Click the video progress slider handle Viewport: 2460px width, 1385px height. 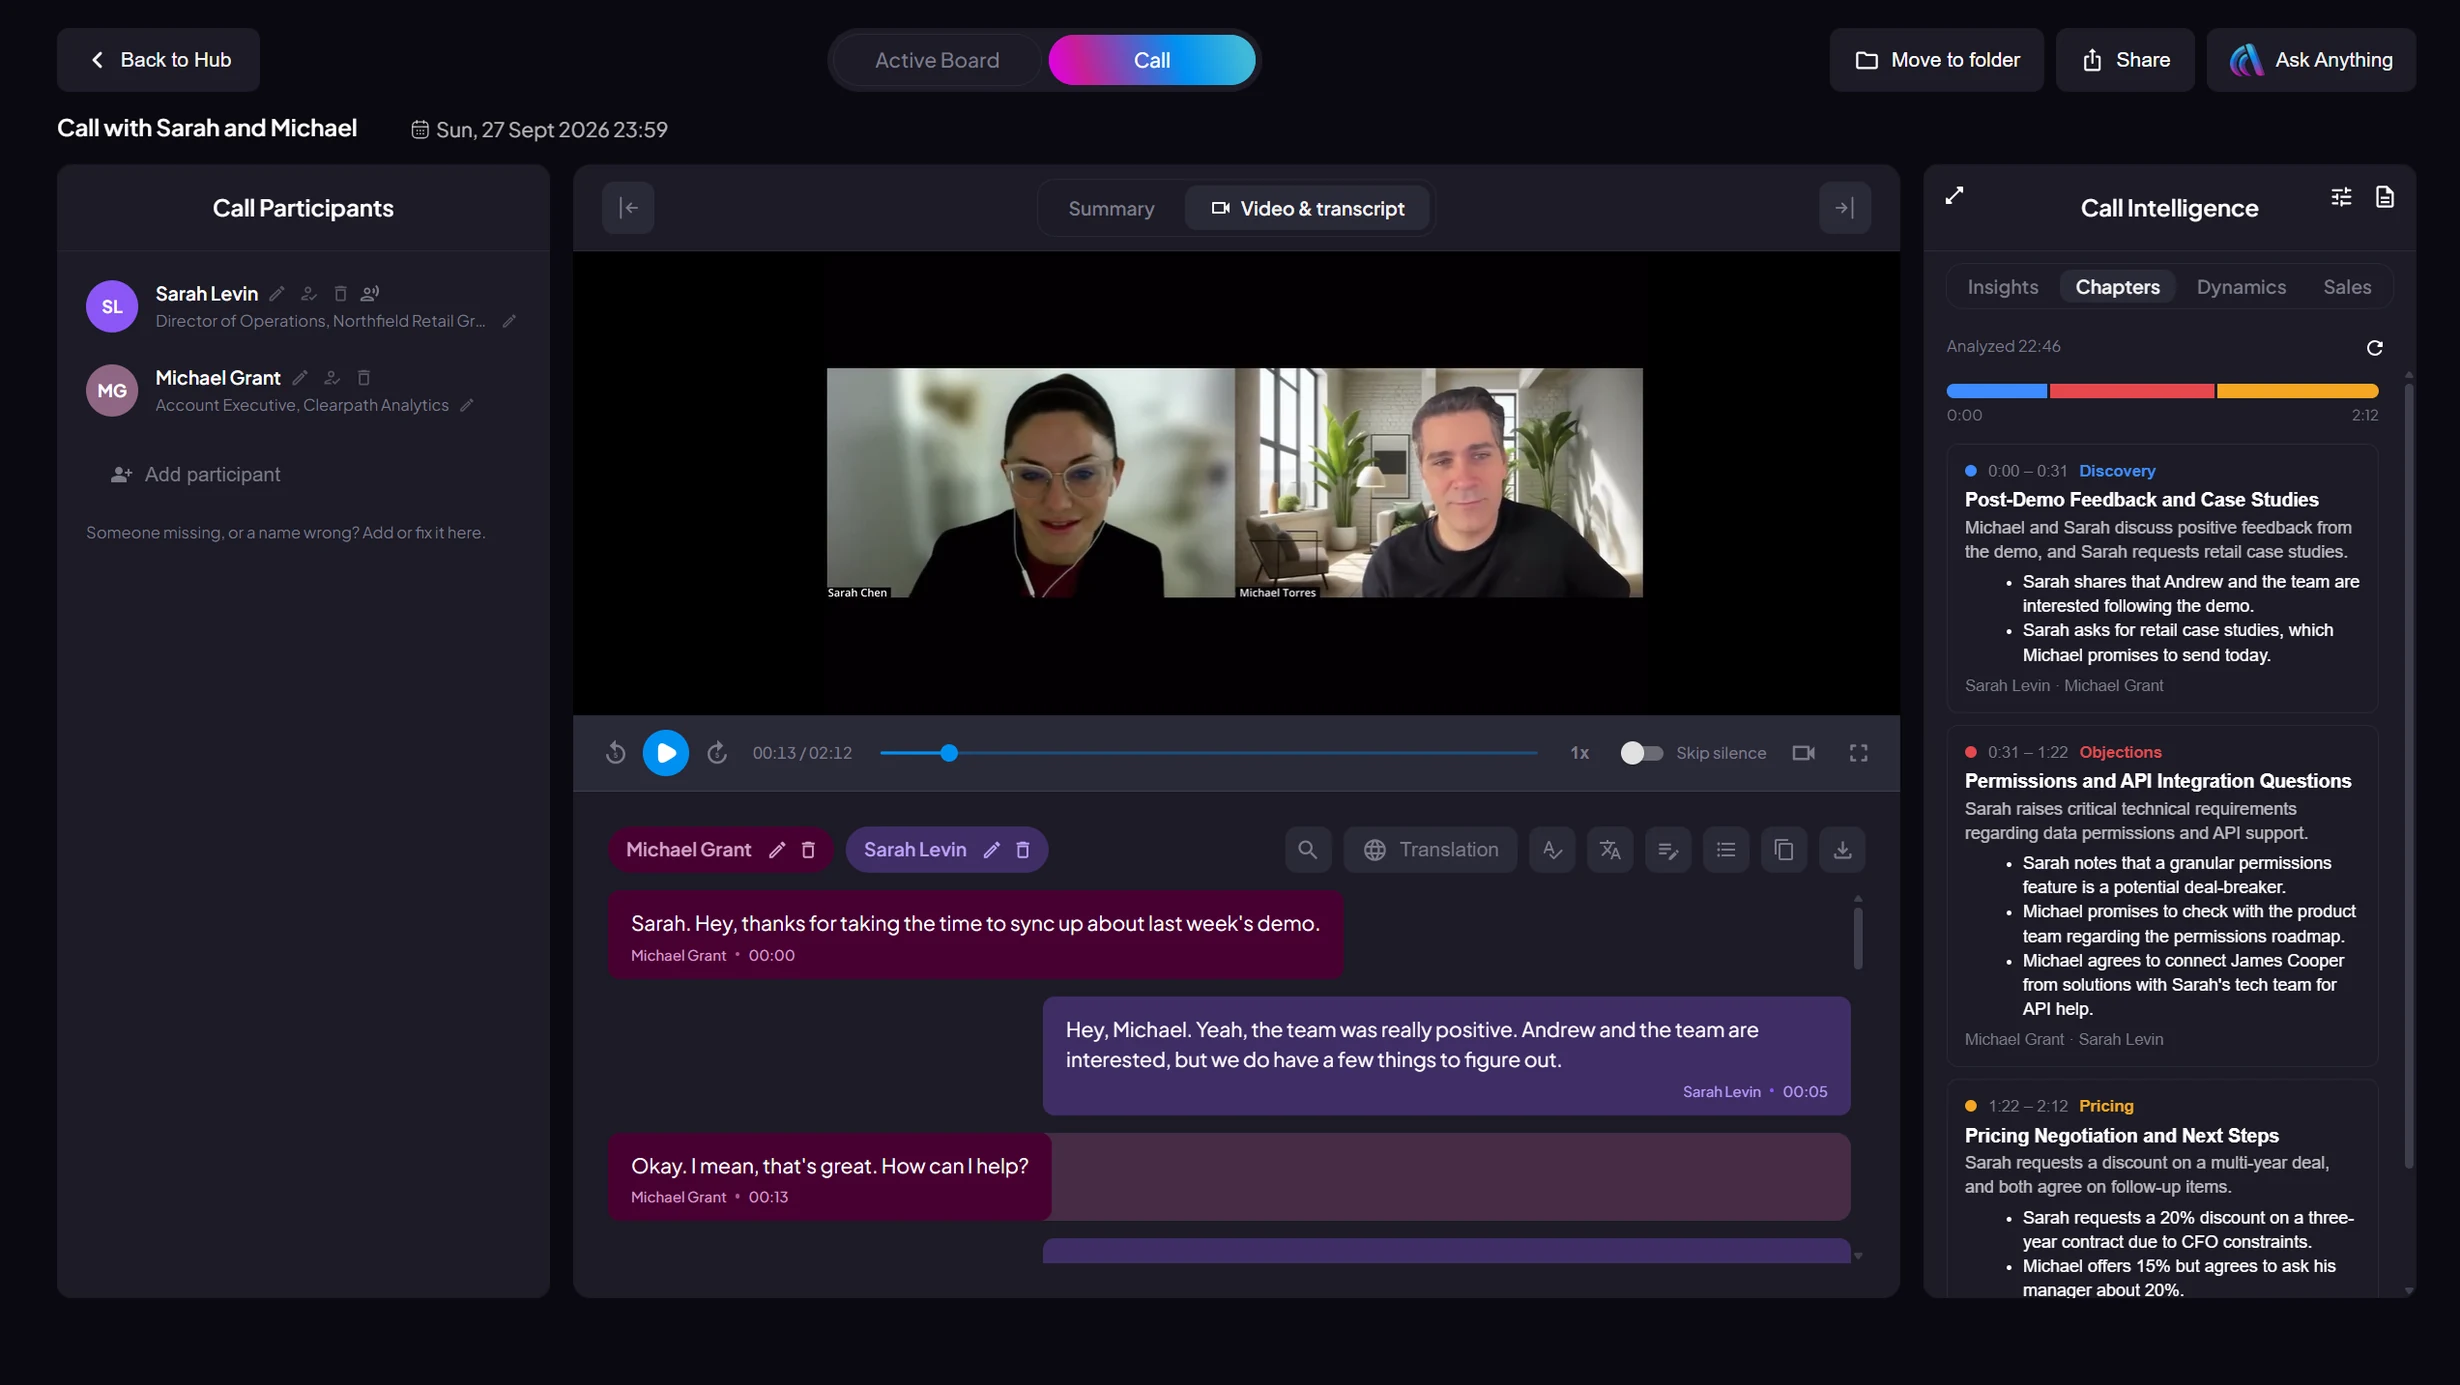click(949, 753)
